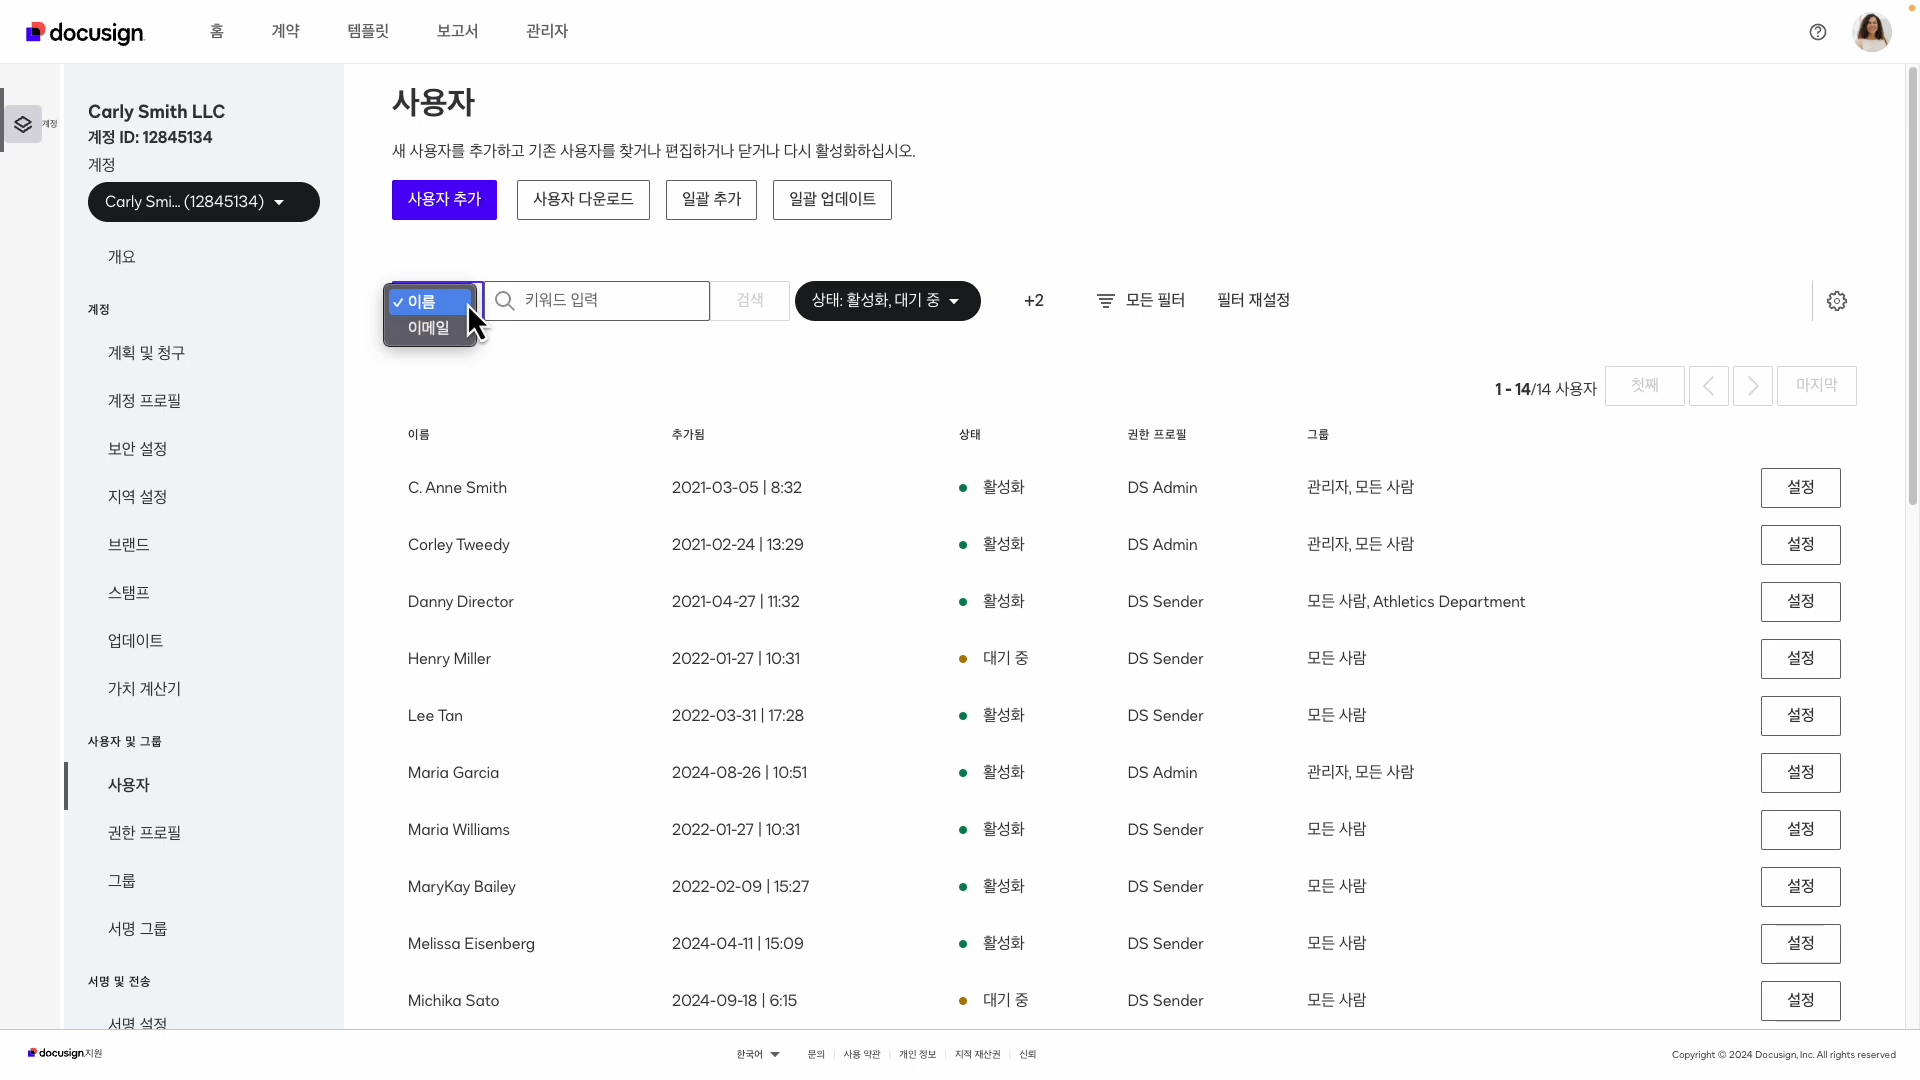The width and height of the screenshot is (1920, 1080).
Task: Open the 계약 menu
Action: pos(286,31)
